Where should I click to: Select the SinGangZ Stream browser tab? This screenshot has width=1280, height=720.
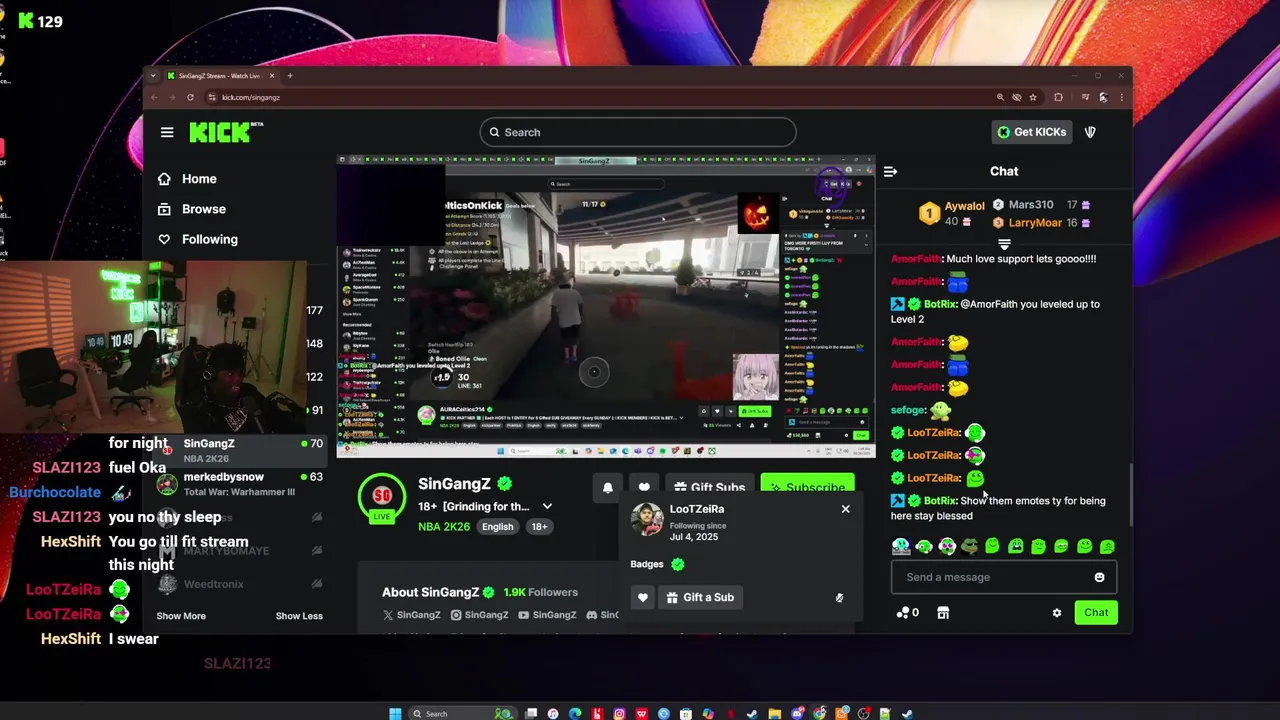[x=222, y=76]
